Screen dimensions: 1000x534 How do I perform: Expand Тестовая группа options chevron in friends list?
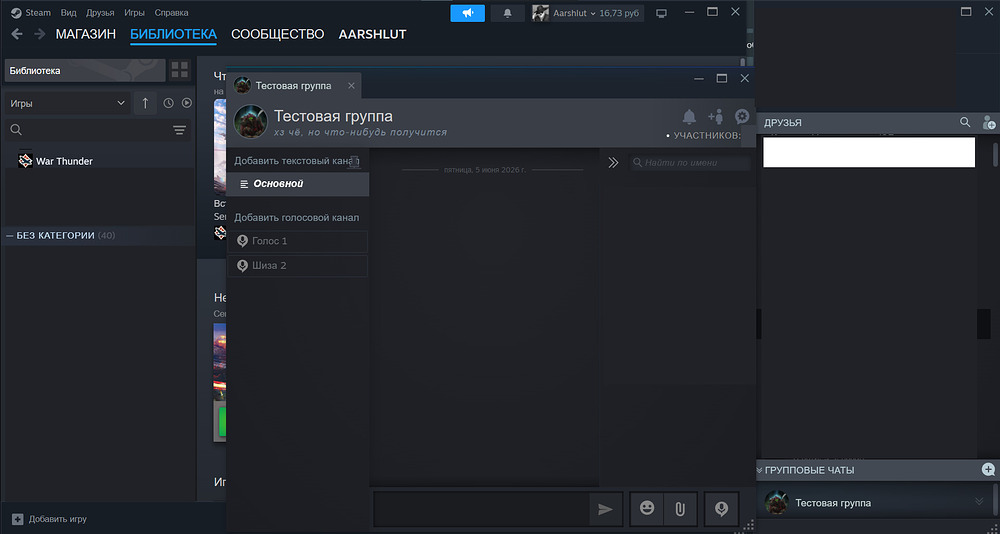[979, 501]
